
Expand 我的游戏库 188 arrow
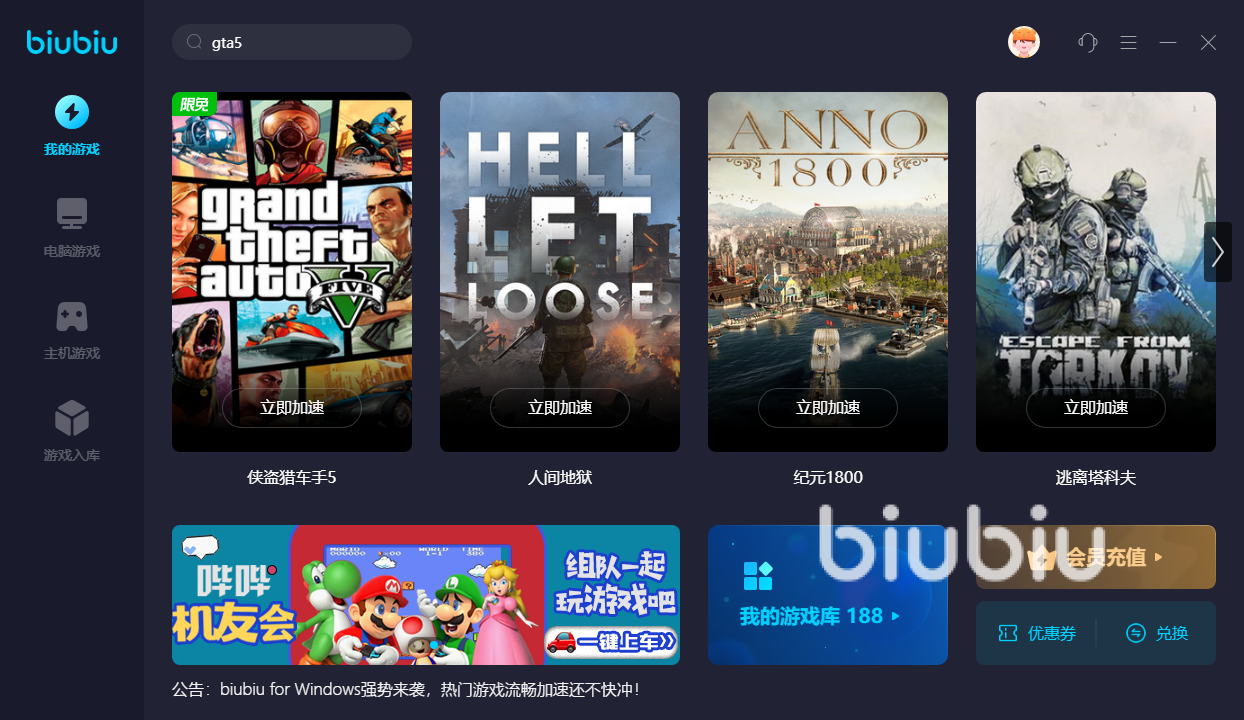click(896, 616)
